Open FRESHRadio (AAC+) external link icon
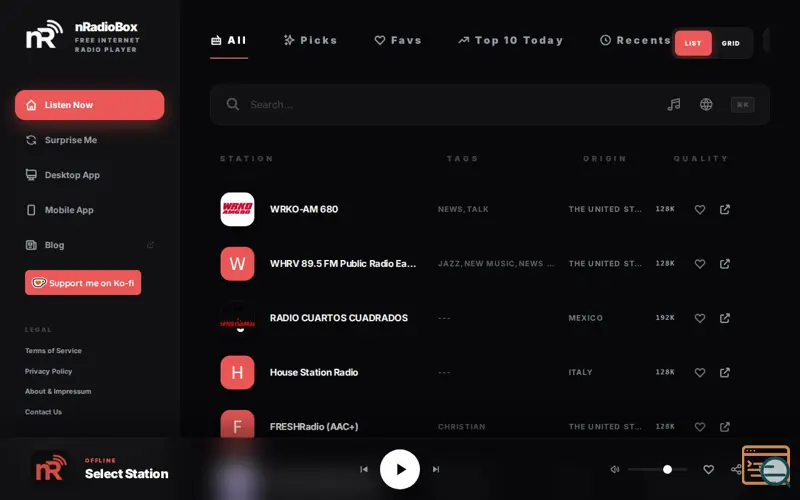This screenshot has width=800, height=500. 724,427
